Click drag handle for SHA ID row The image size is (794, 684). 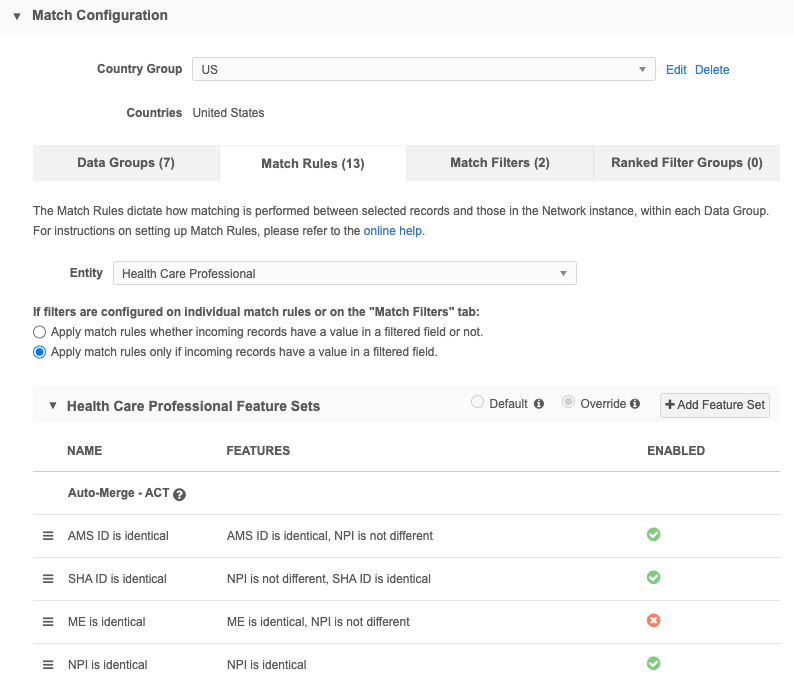pyautogui.click(x=47, y=579)
